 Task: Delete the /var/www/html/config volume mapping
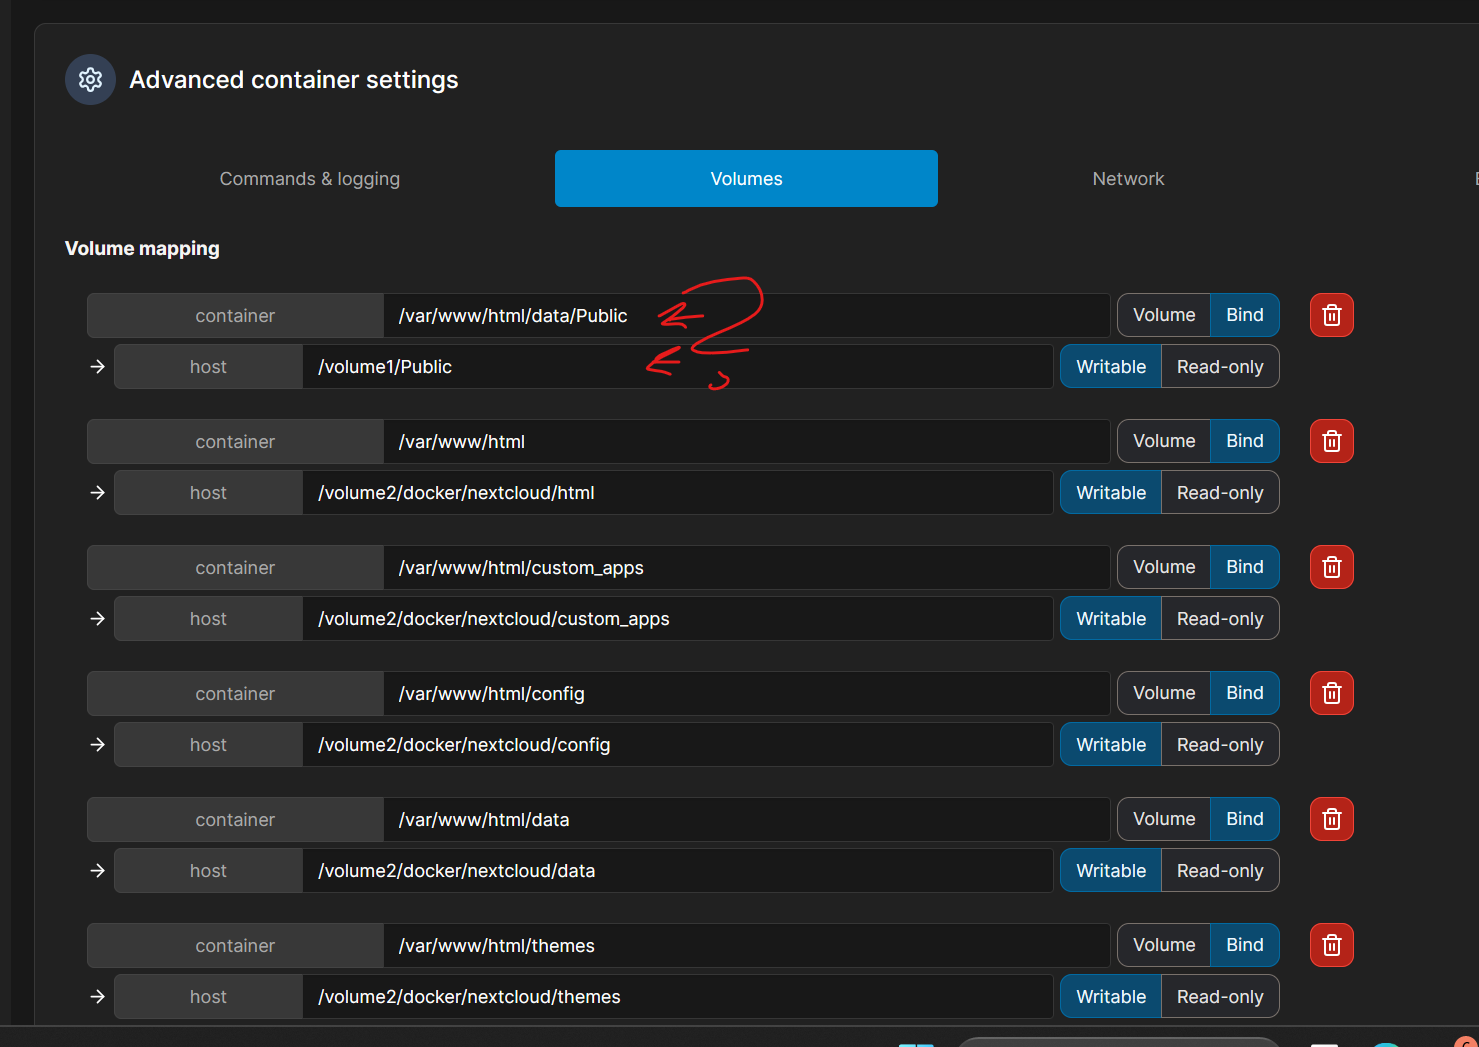[1331, 693]
